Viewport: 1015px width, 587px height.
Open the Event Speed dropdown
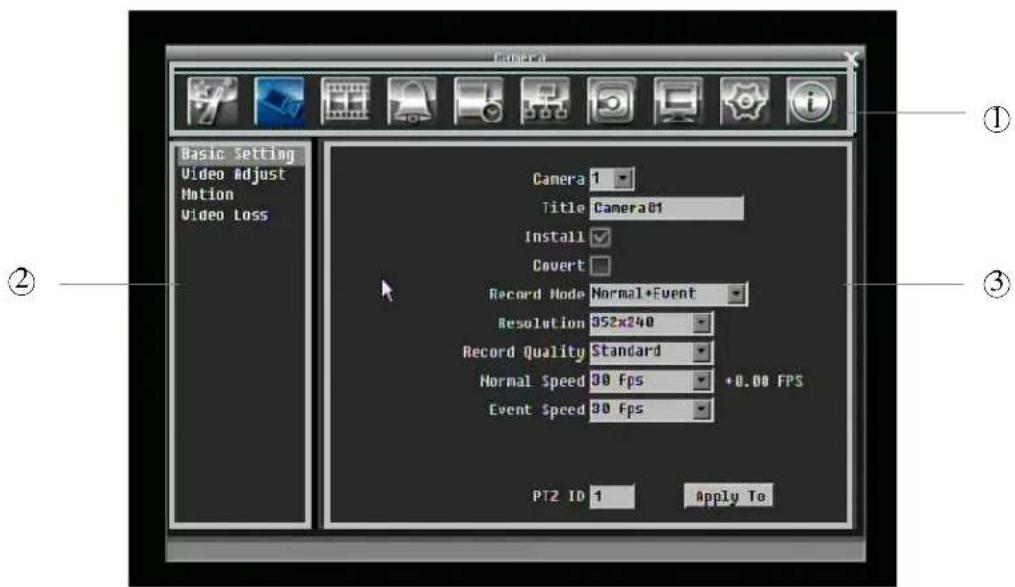tap(651, 410)
